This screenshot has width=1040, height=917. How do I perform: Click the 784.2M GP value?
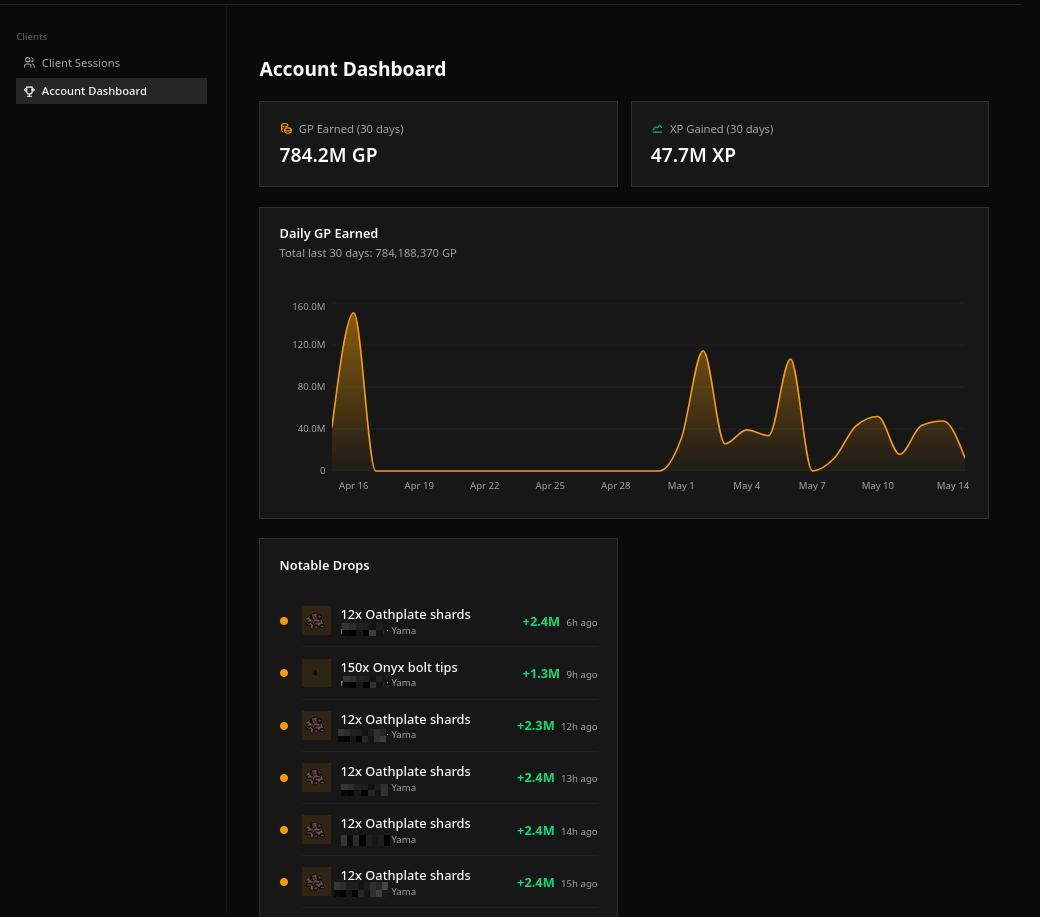click(x=328, y=155)
